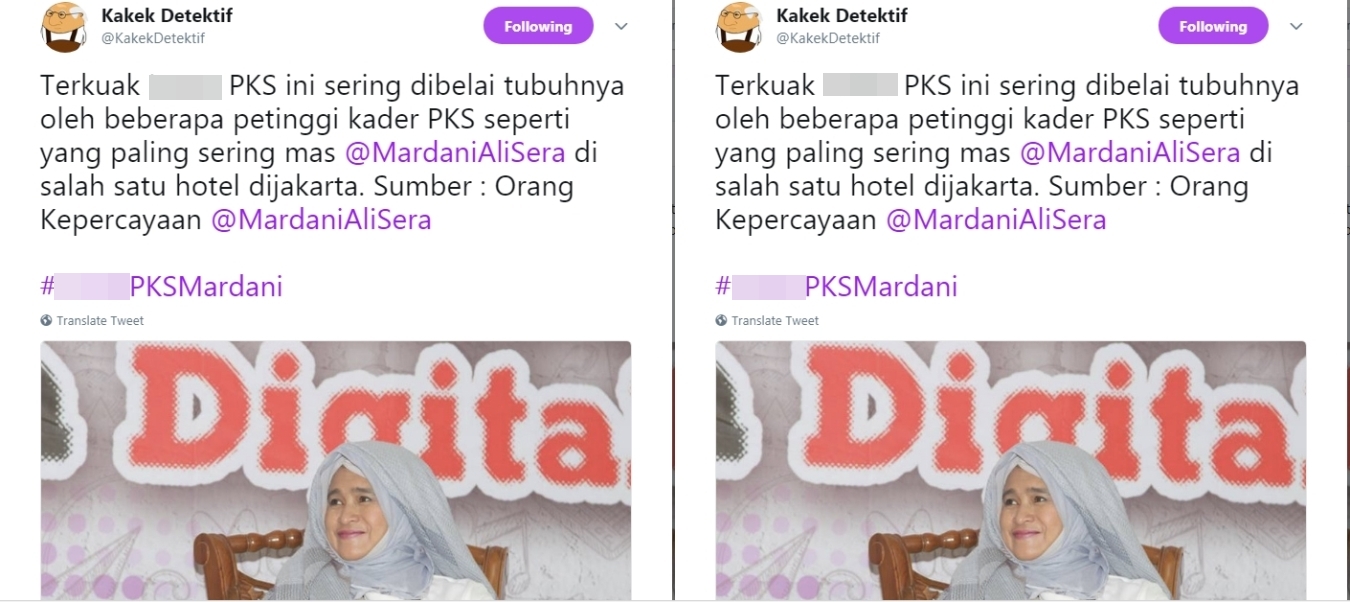Viewport: 1350px width, 602px height.
Task: Open the right tweet's attached photo
Action: point(1011,470)
